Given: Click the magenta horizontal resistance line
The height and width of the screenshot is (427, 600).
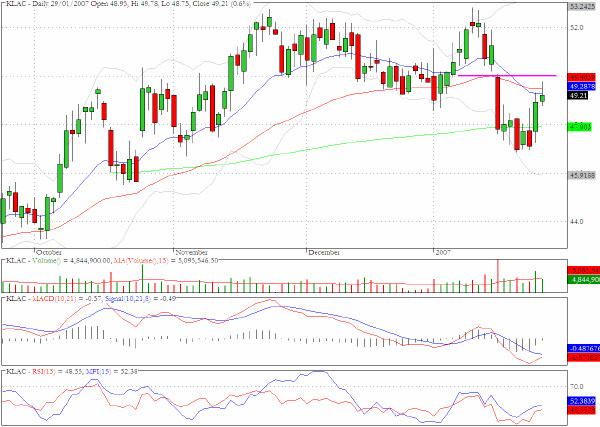Looking at the screenshot, I should tap(507, 76).
